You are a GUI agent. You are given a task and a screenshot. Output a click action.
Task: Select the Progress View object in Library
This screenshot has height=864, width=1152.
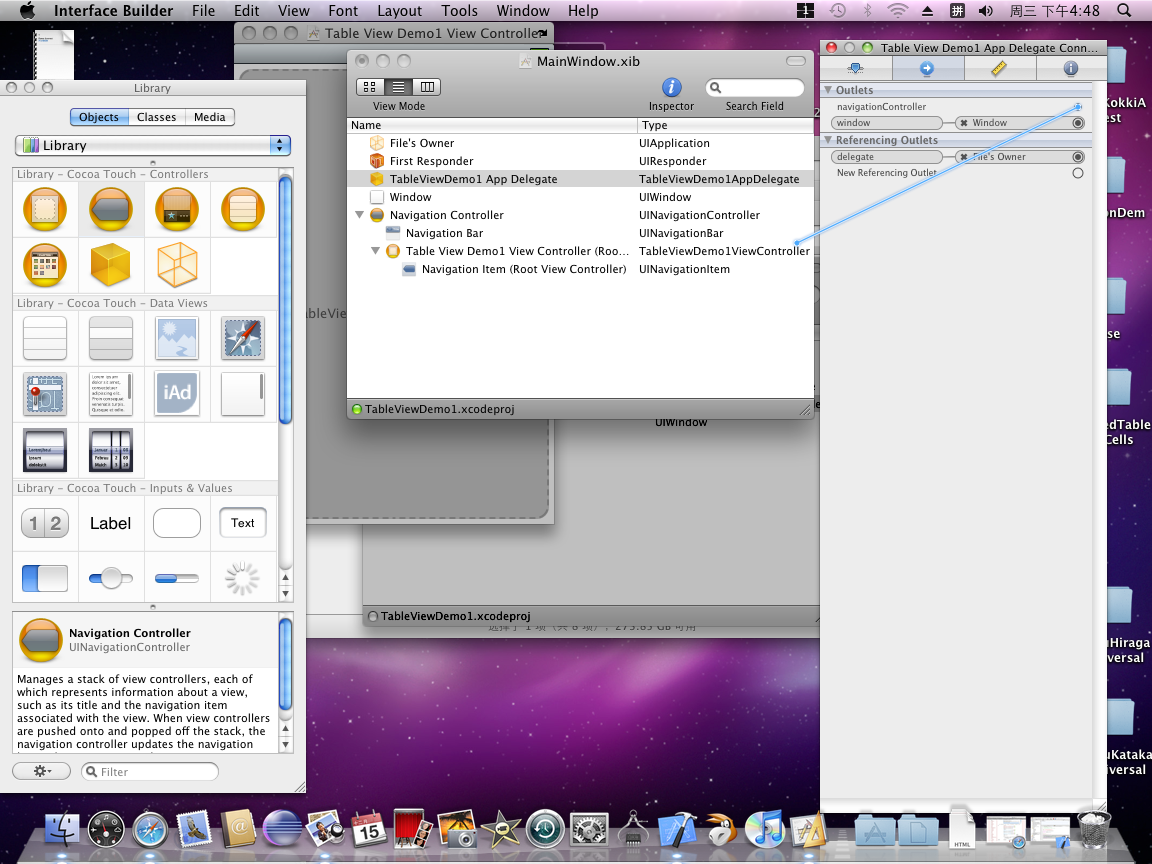tap(177, 579)
